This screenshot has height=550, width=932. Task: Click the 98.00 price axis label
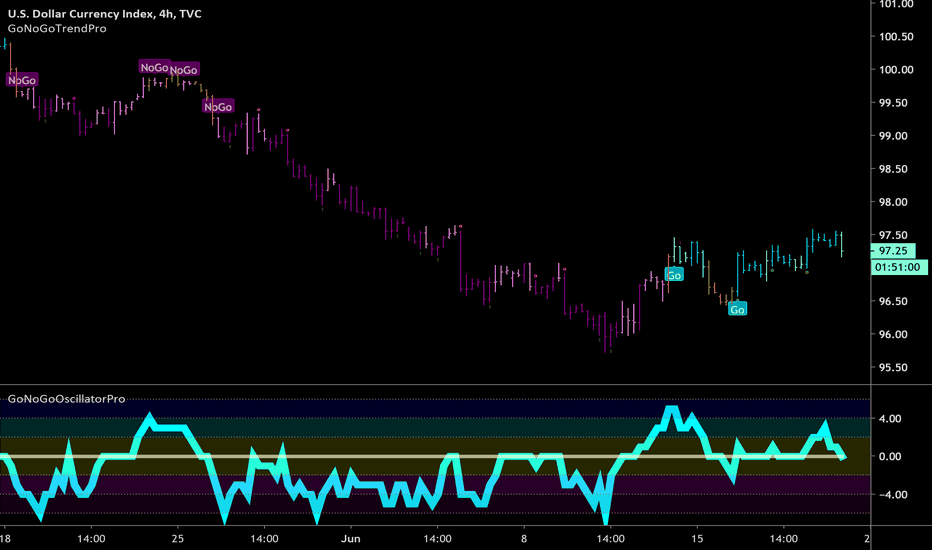point(893,202)
